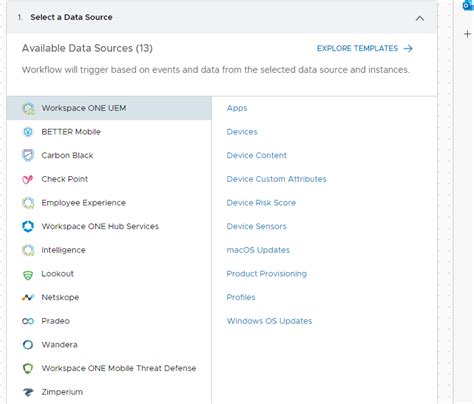
Task: Select the Workspace ONE UEM data source
Action: click(x=109, y=108)
